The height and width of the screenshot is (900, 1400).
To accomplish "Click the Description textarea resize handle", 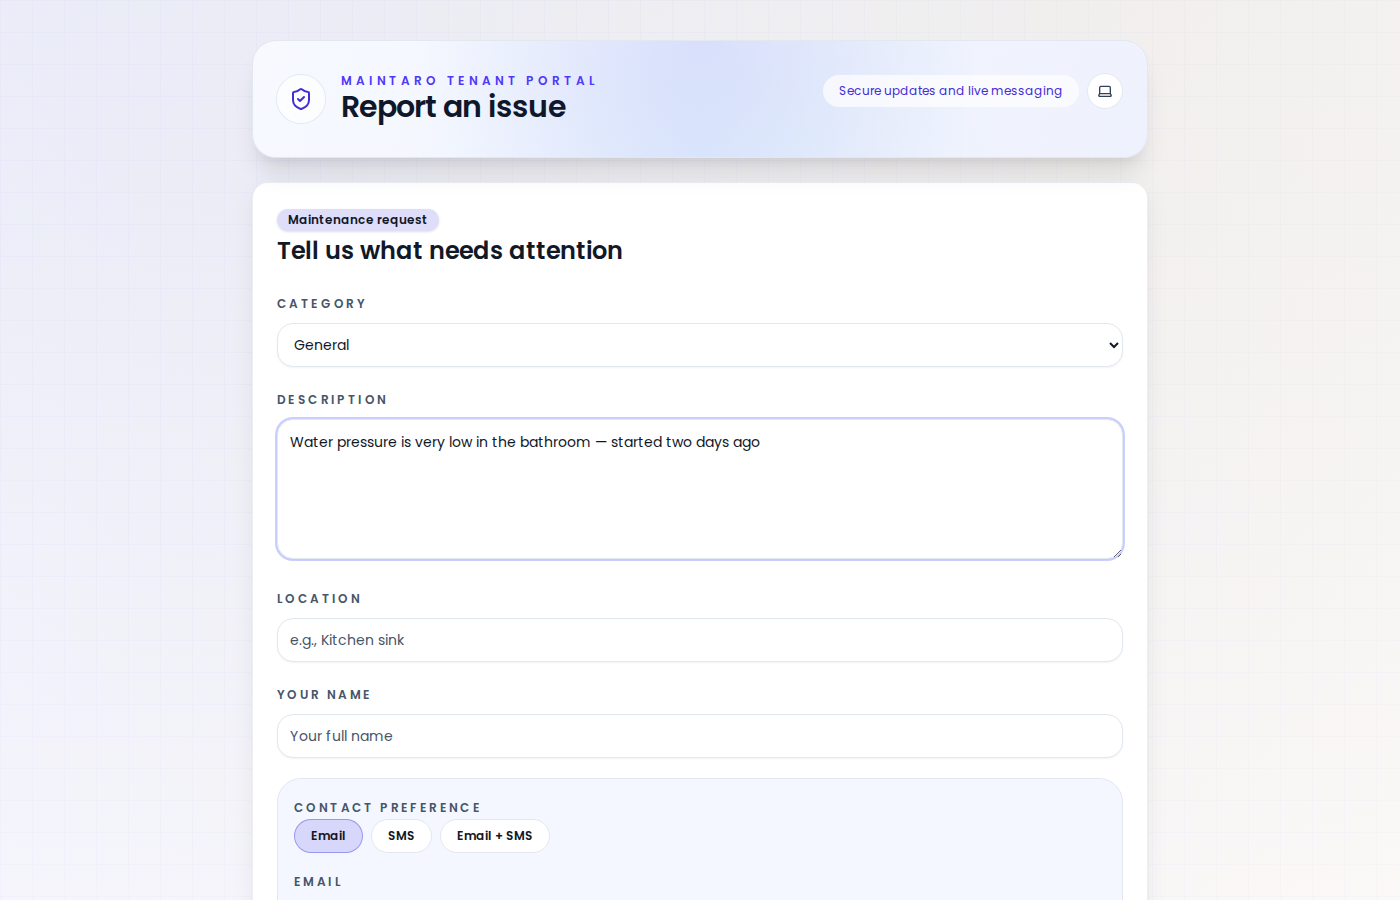I will (x=1116, y=552).
